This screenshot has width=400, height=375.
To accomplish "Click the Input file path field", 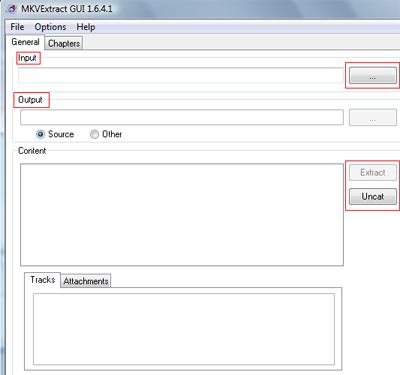I will [x=181, y=75].
